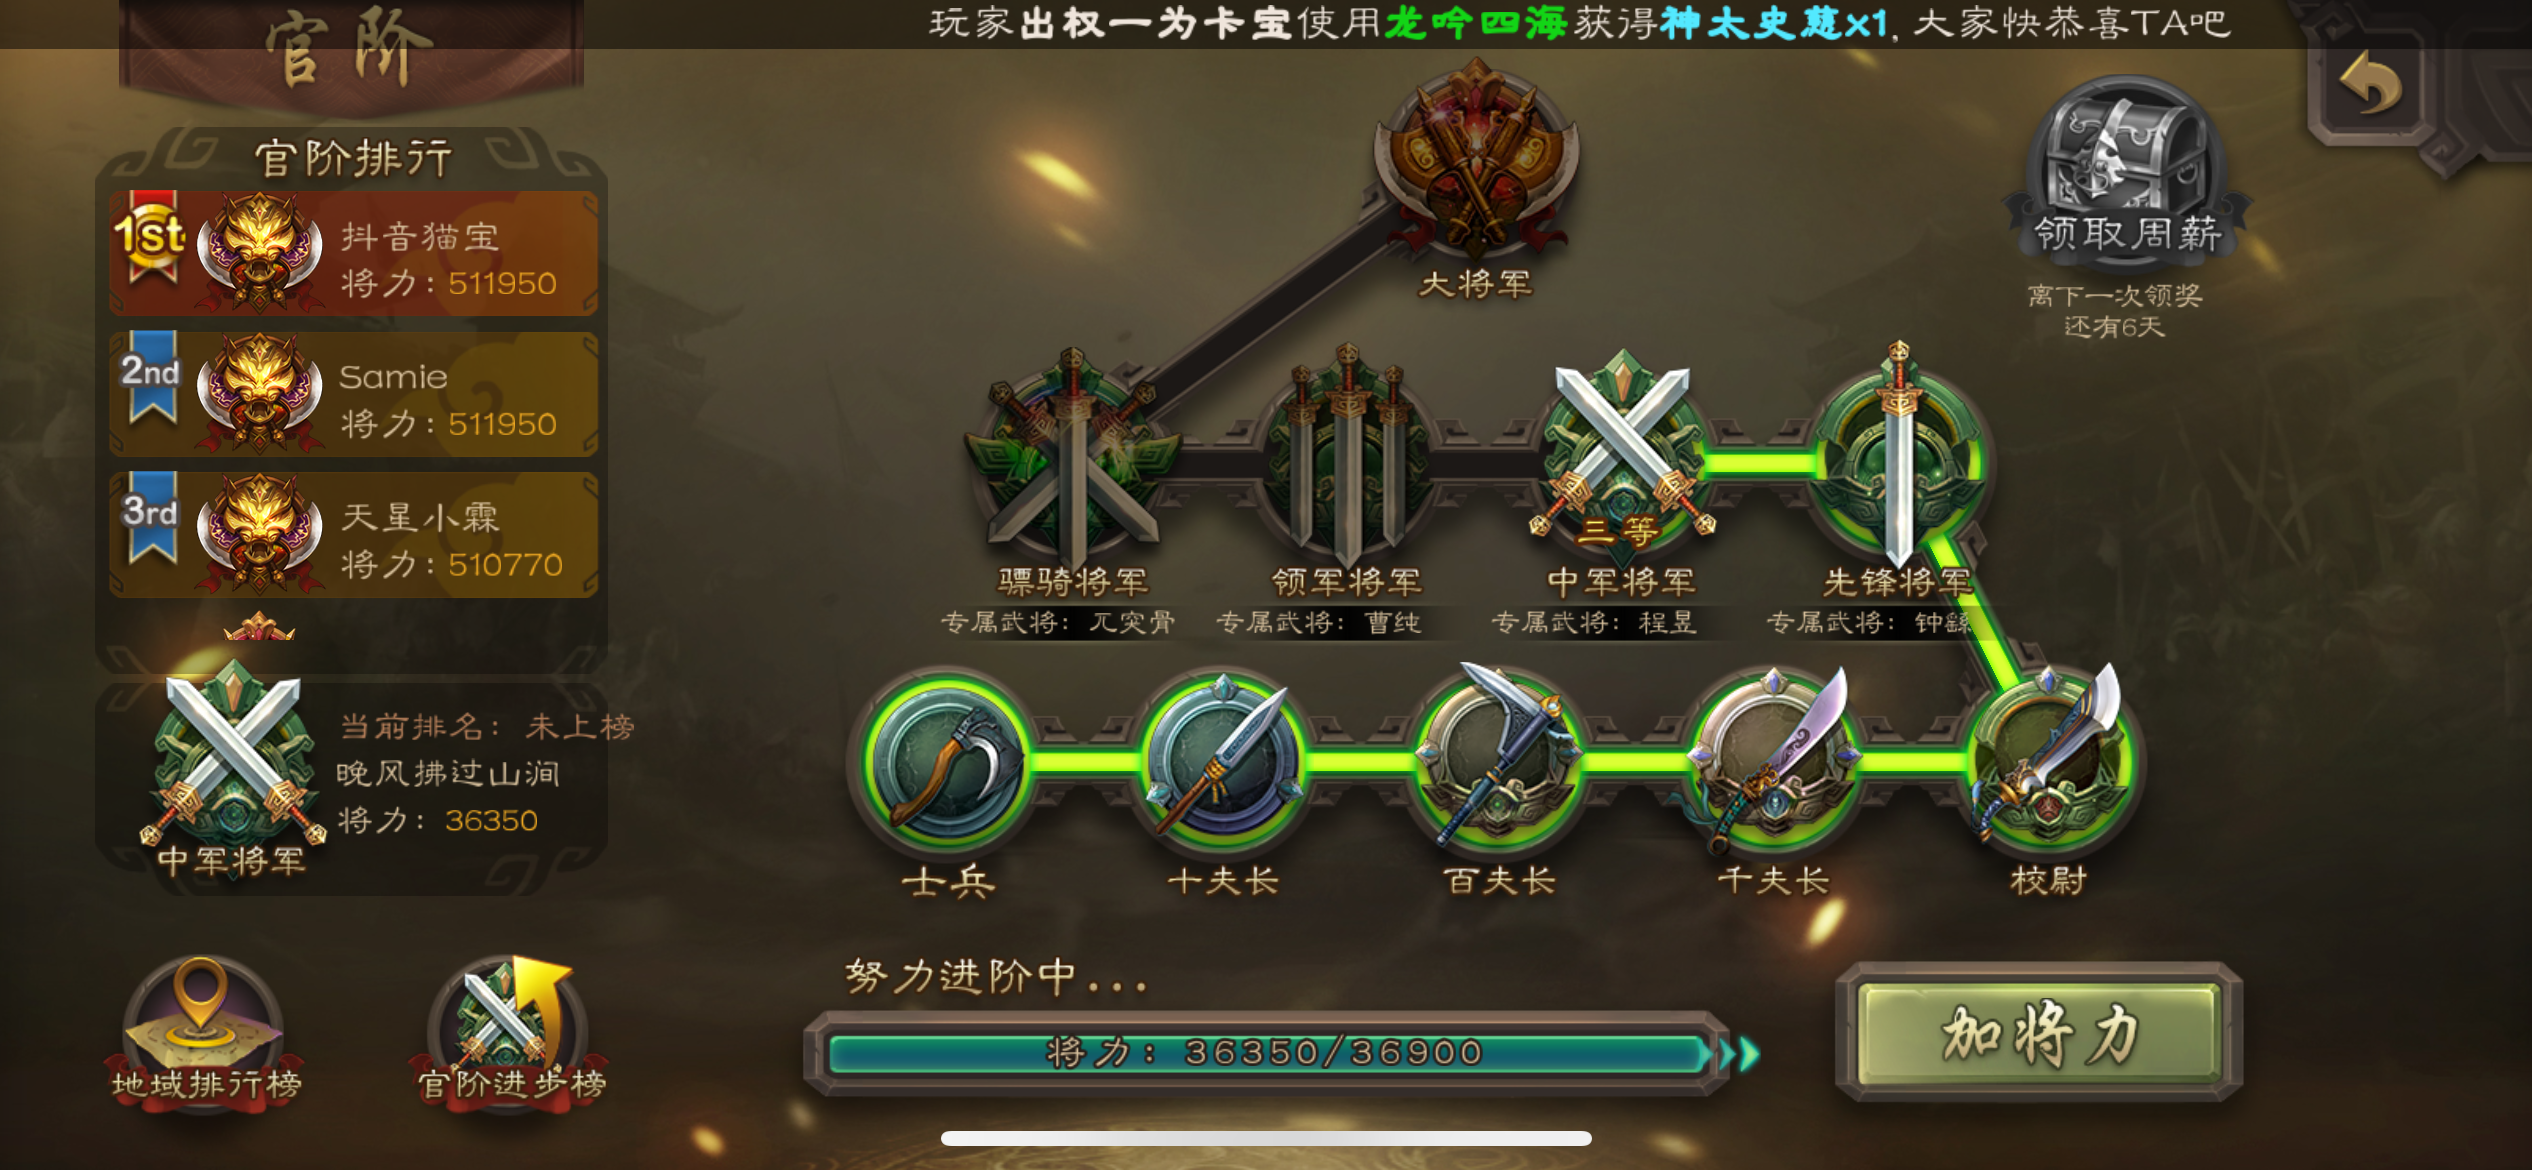Tap the 士兵 axe rank icon

pyautogui.click(x=948, y=763)
